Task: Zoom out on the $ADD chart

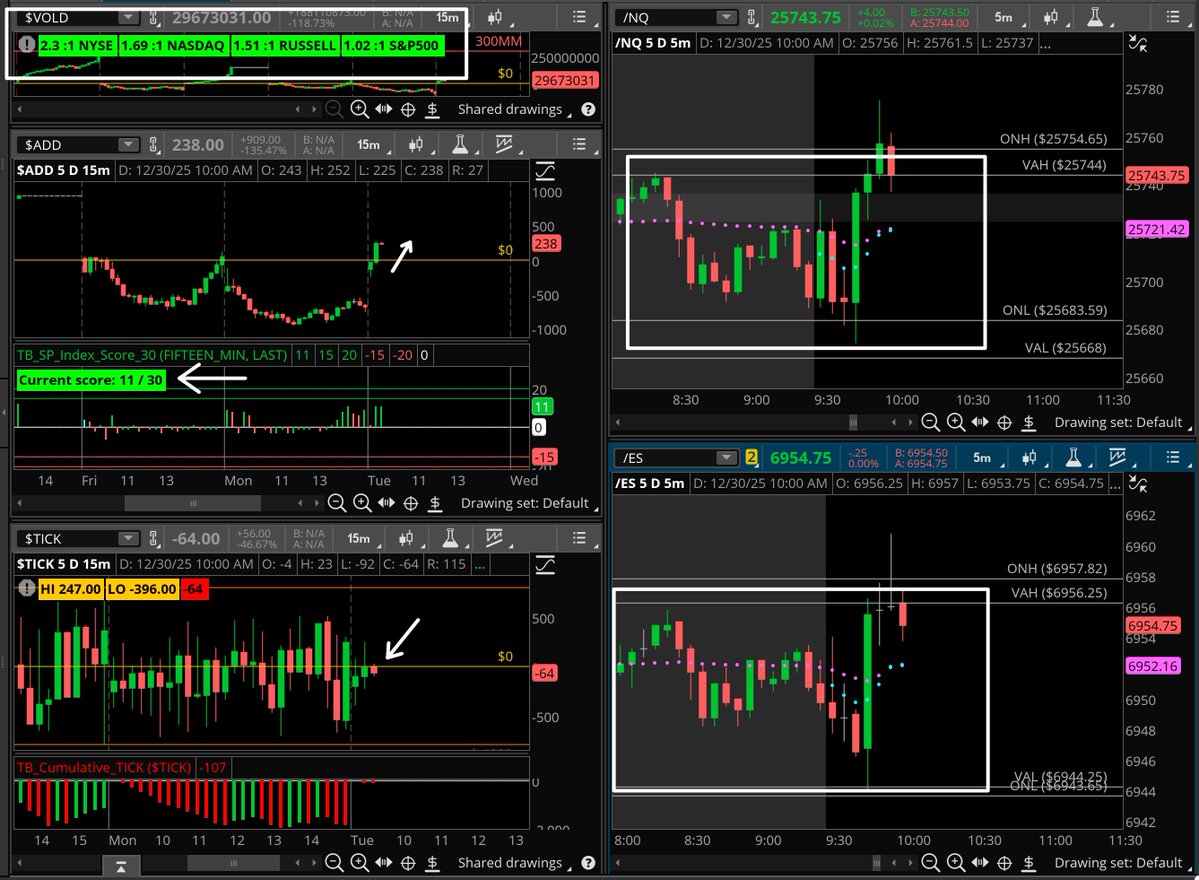Action: click(336, 503)
